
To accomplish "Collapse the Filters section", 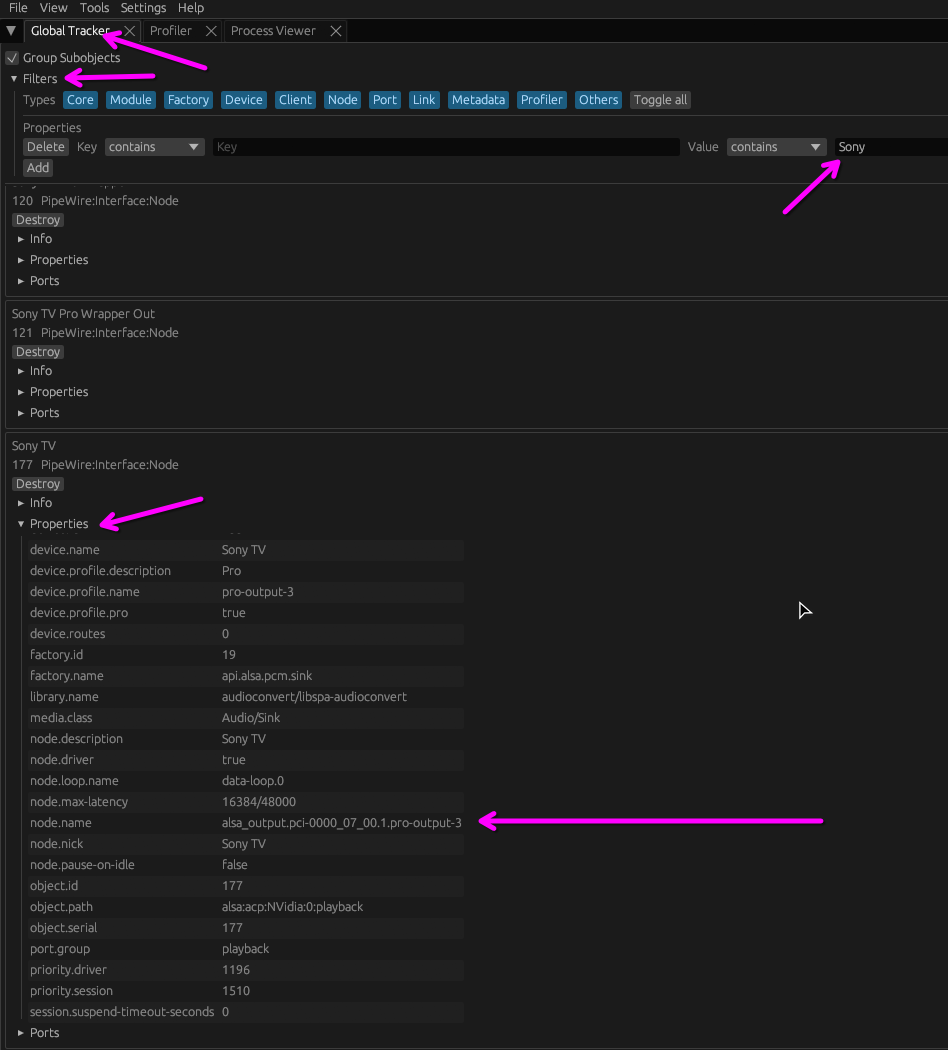I will pyautogui.click(x=14, y=79).
